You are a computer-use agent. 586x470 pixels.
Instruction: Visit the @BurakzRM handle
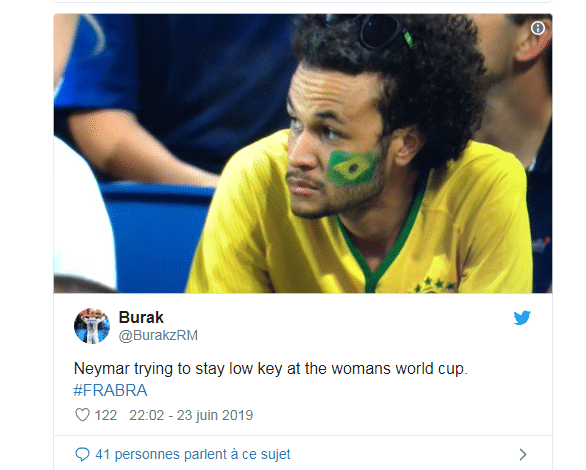[158, 336]
